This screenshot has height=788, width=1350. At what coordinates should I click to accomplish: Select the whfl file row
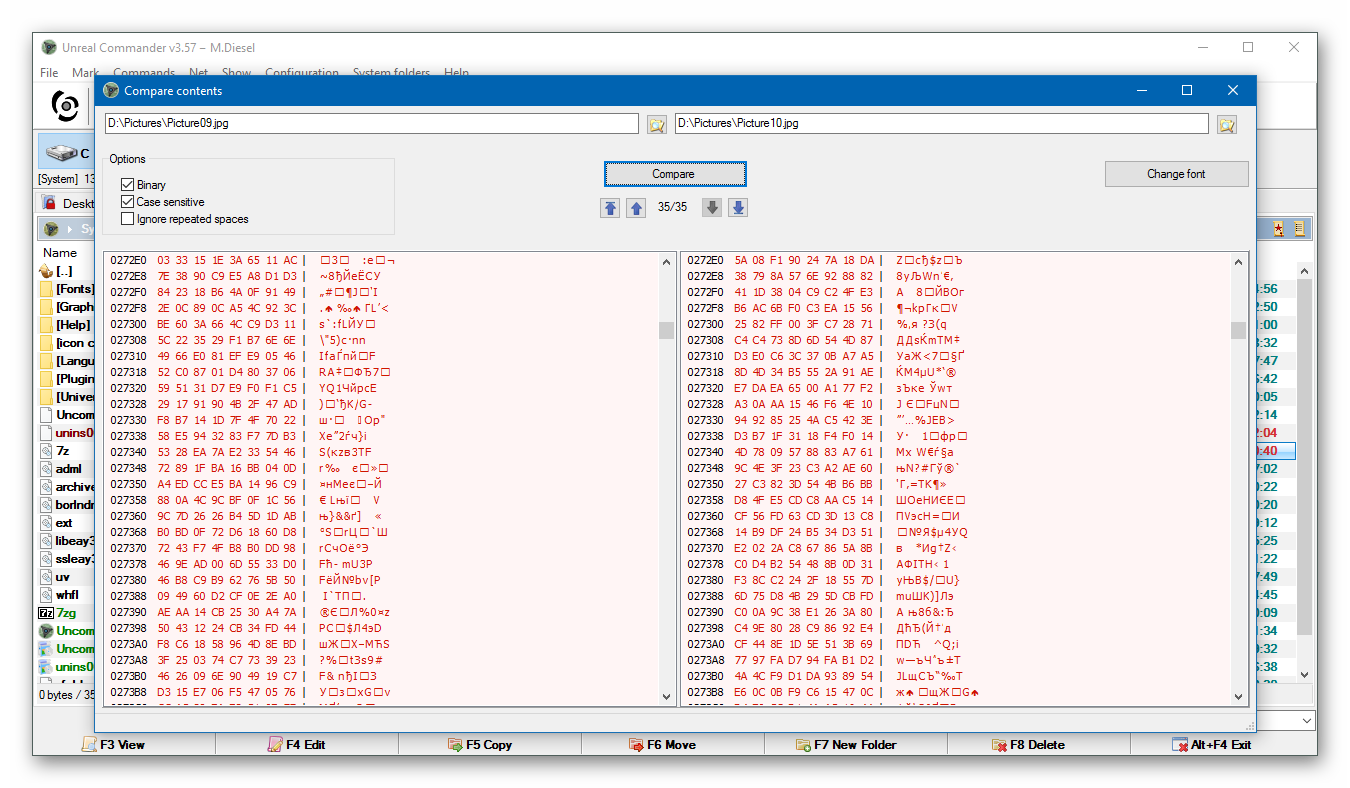(65, 595)
